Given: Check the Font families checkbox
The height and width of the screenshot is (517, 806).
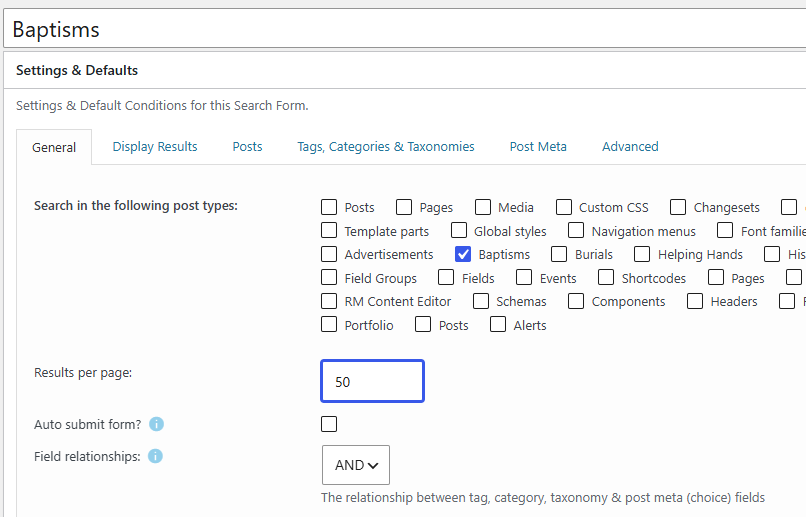Looking at the screenshot, I should pos(725,230).
